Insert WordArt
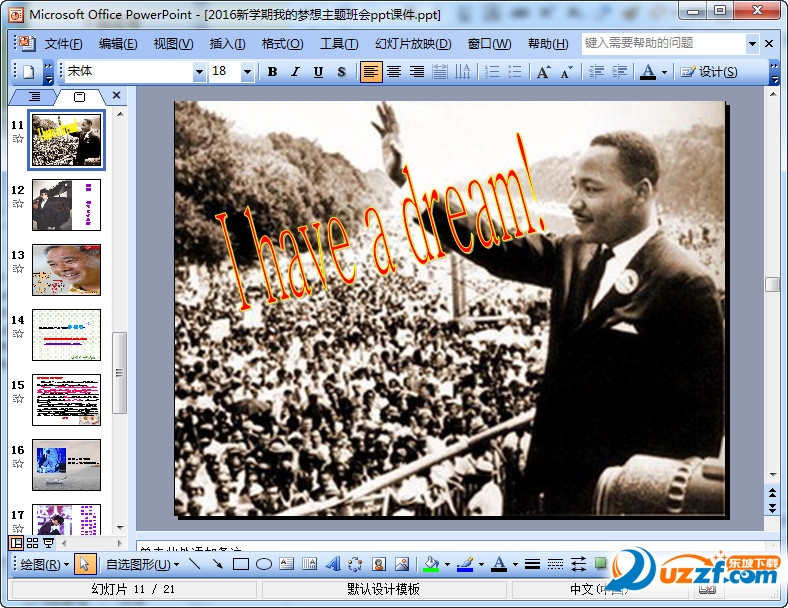Image resolution: width=788 pixels, height=608 pixels. 333,564
